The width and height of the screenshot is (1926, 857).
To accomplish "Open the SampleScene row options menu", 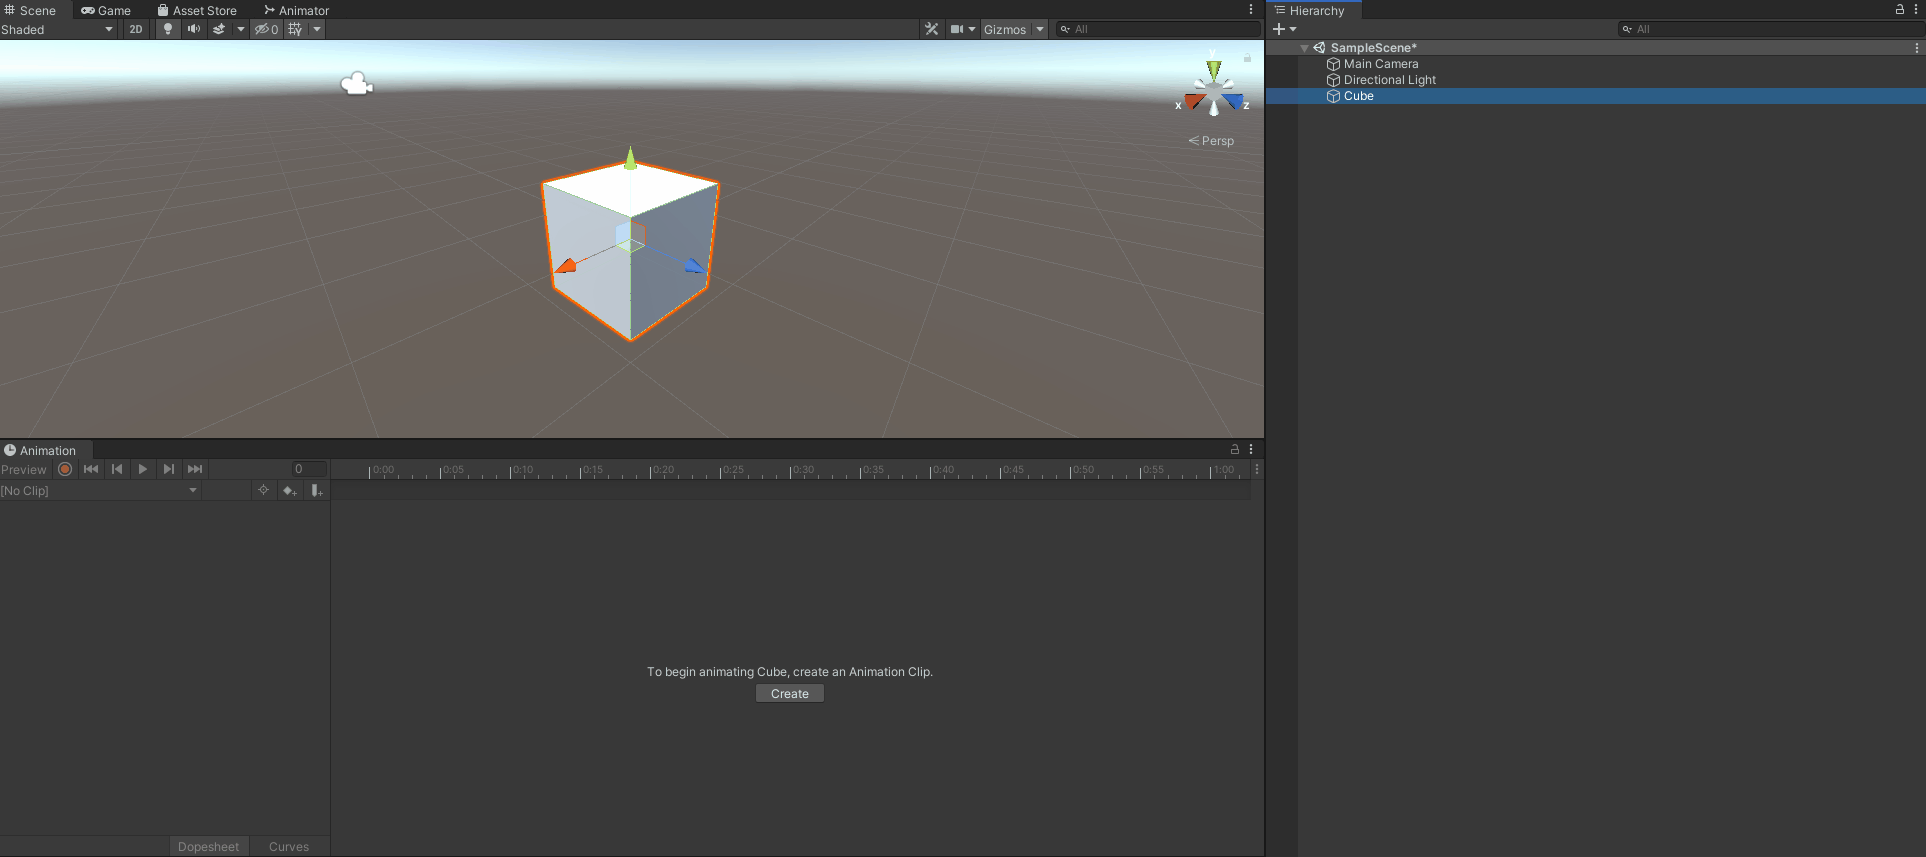I will pos(1916,48).
